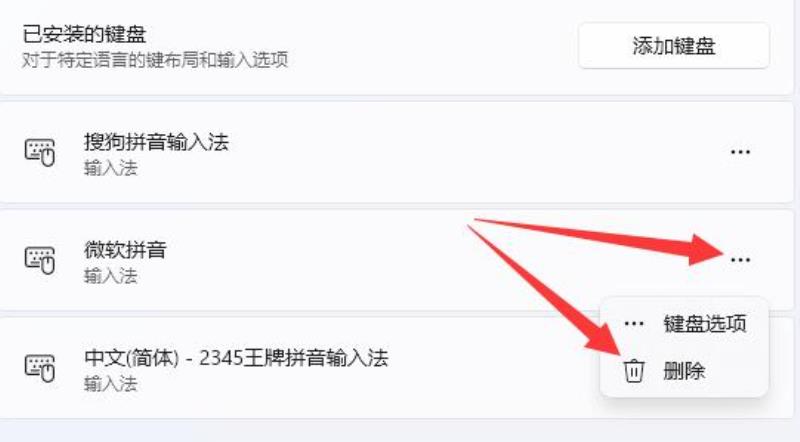This screenshot has height=442, width=800.
Task: Click the 添加键盘 button
Action: [673, 46]
